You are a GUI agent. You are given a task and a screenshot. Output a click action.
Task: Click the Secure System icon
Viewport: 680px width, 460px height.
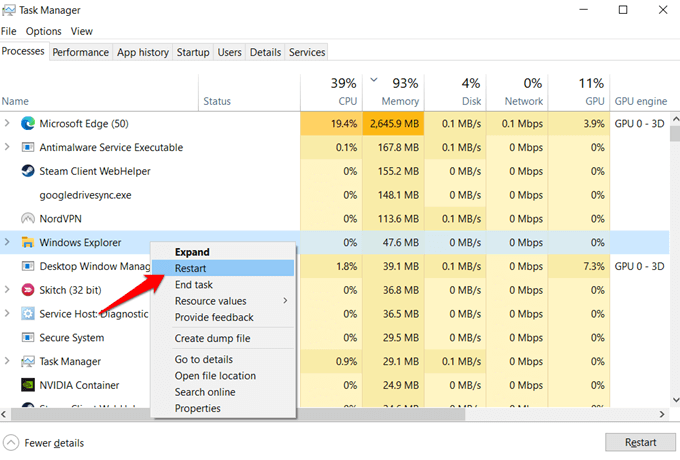pos(28,337)
